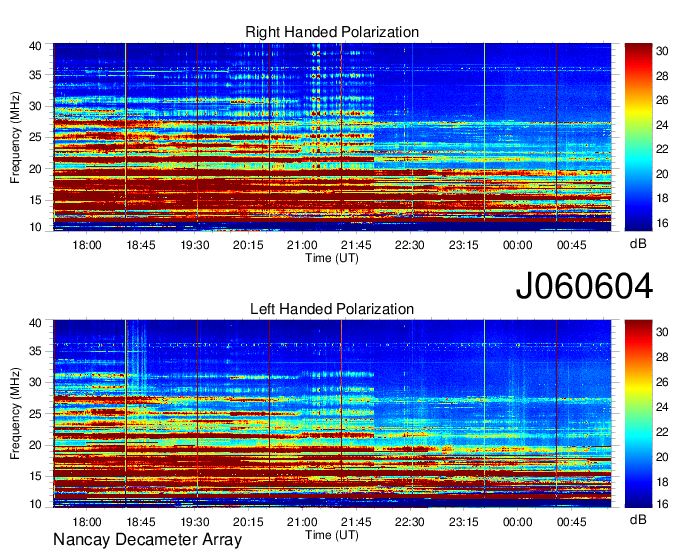Click the '21:00' tick label on lower plot
Image resolution: width=680 pixels, height=552 pixels.
click(x=302, y=522)
